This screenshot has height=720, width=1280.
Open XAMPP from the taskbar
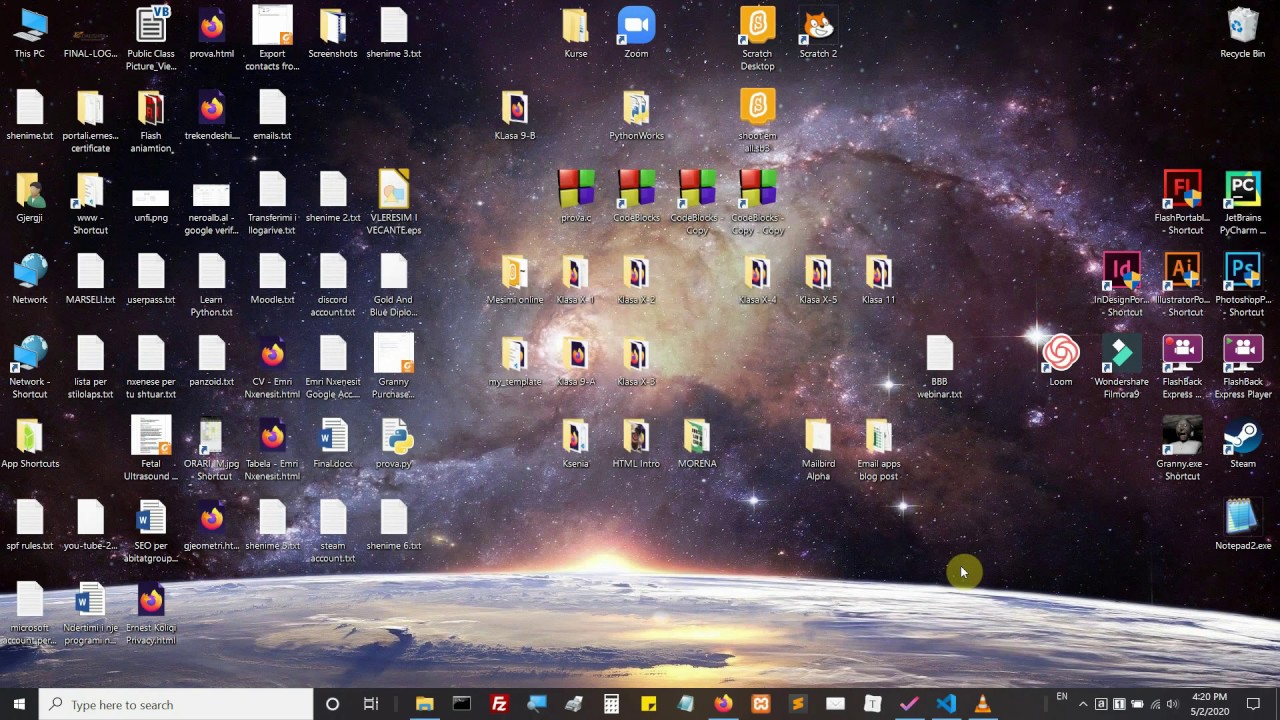point(761,704)
